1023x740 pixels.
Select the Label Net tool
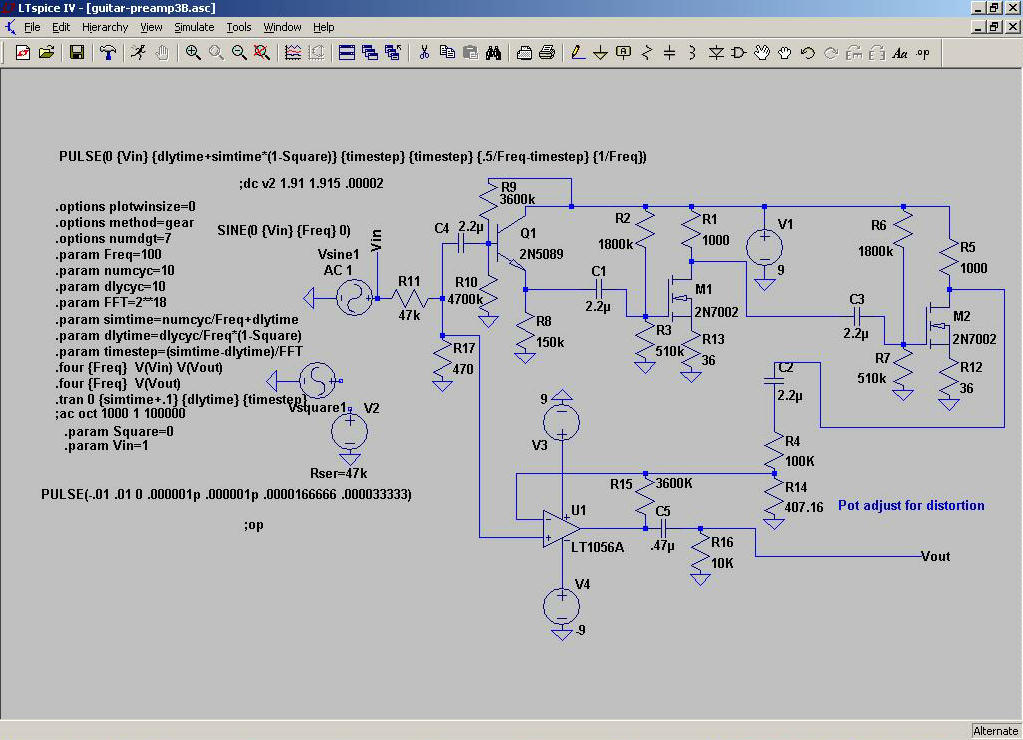(624, 53)
